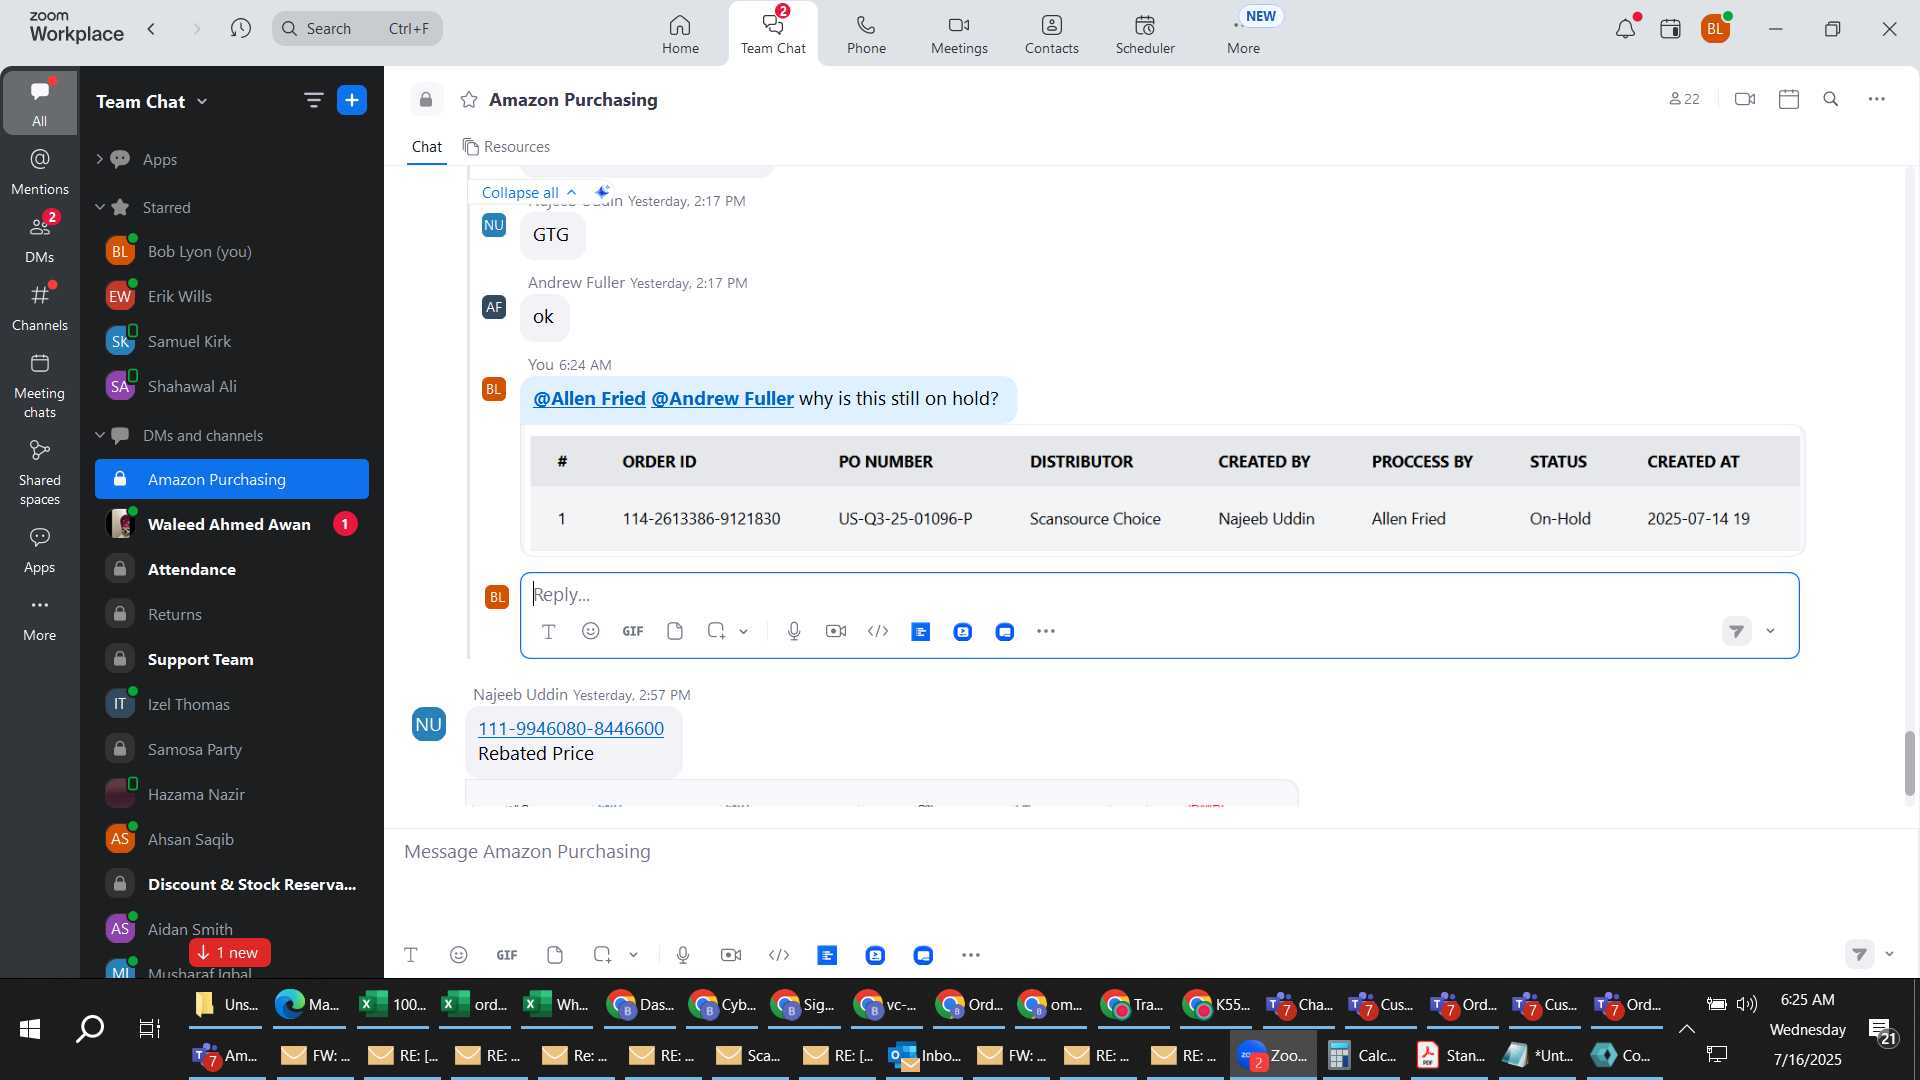Insert code snippet in main message toolbar
1920x1080 pixels.
tap(779, 955)
